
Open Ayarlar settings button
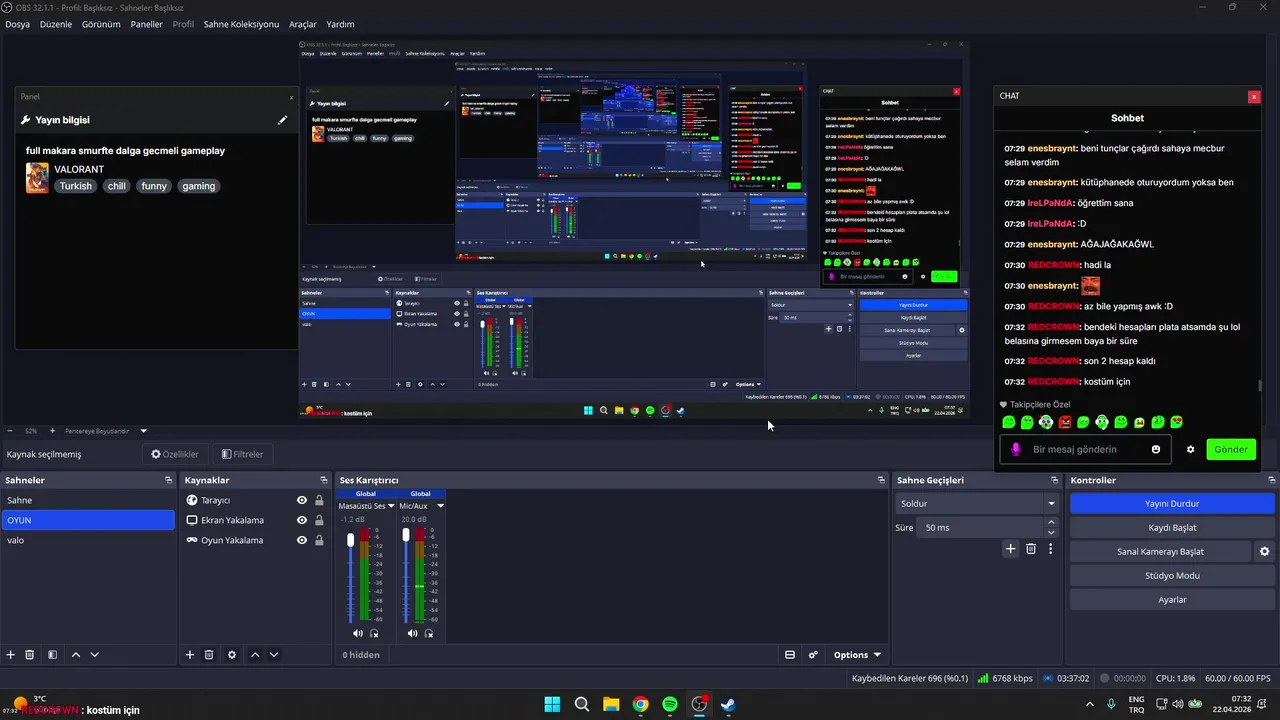coord(1172,599)
